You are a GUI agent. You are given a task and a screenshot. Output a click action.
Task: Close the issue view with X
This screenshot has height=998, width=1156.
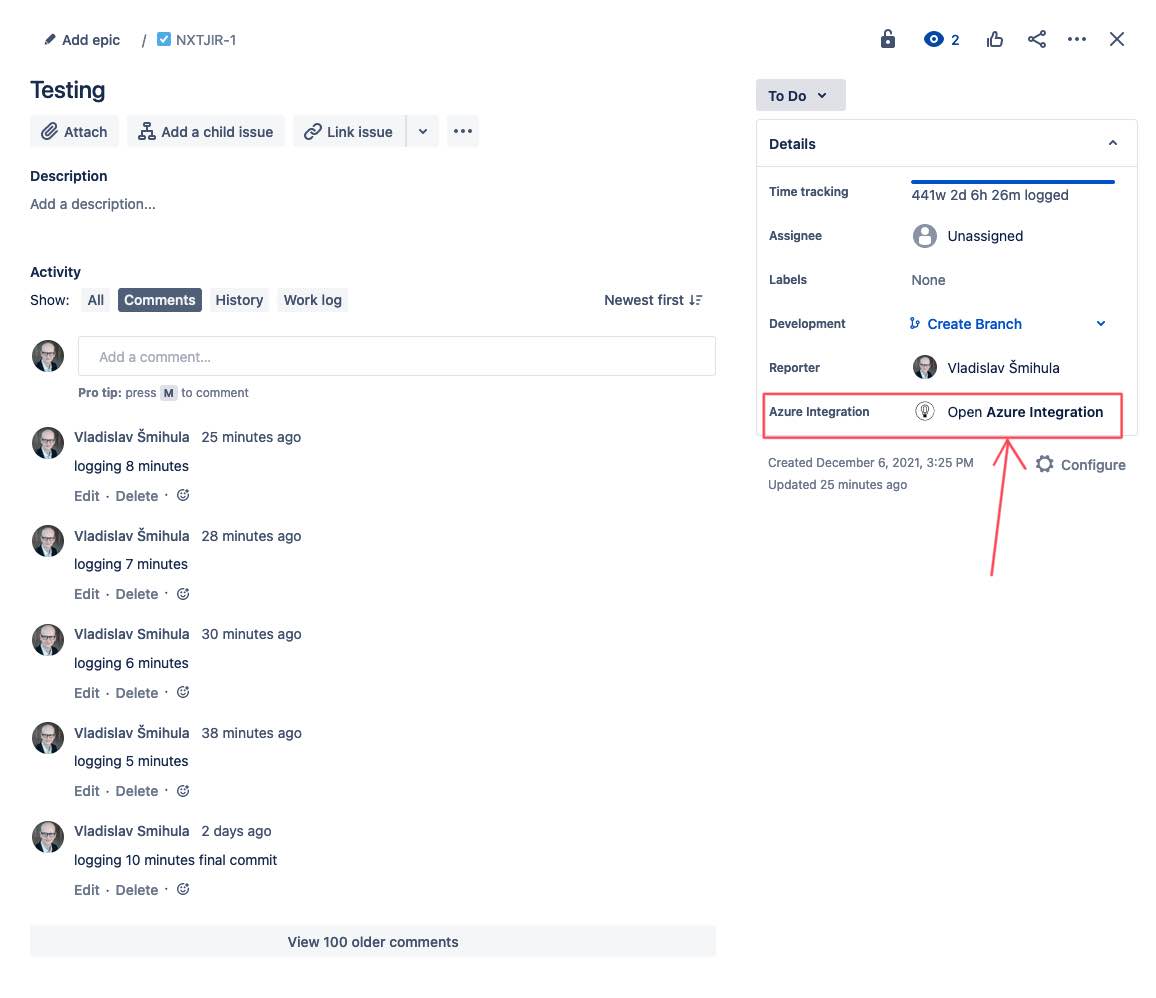(1117, 39)
